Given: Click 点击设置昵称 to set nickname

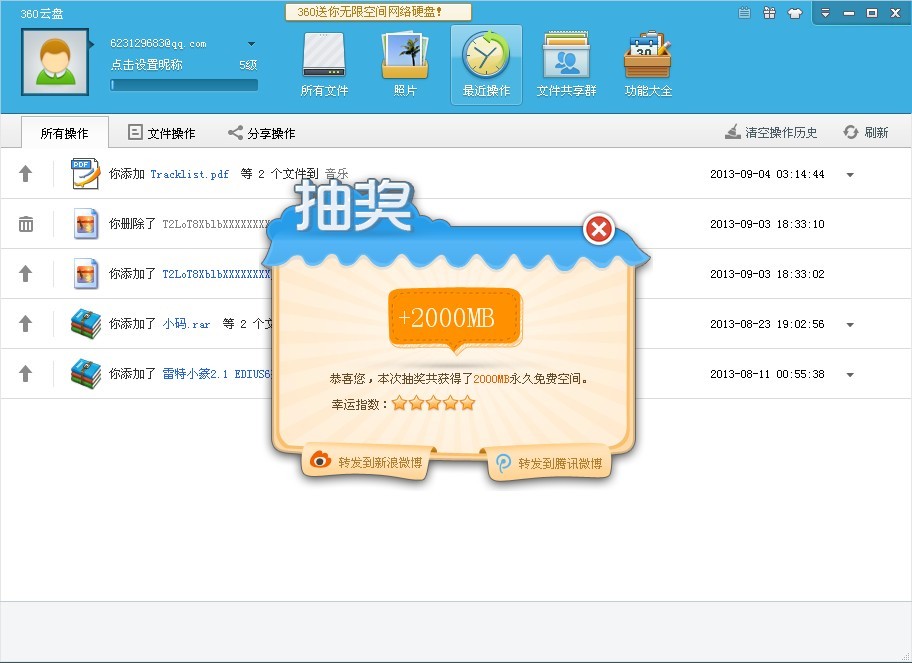Looking at the screenshot, I should pyautogui.click(x=146, y=65).
